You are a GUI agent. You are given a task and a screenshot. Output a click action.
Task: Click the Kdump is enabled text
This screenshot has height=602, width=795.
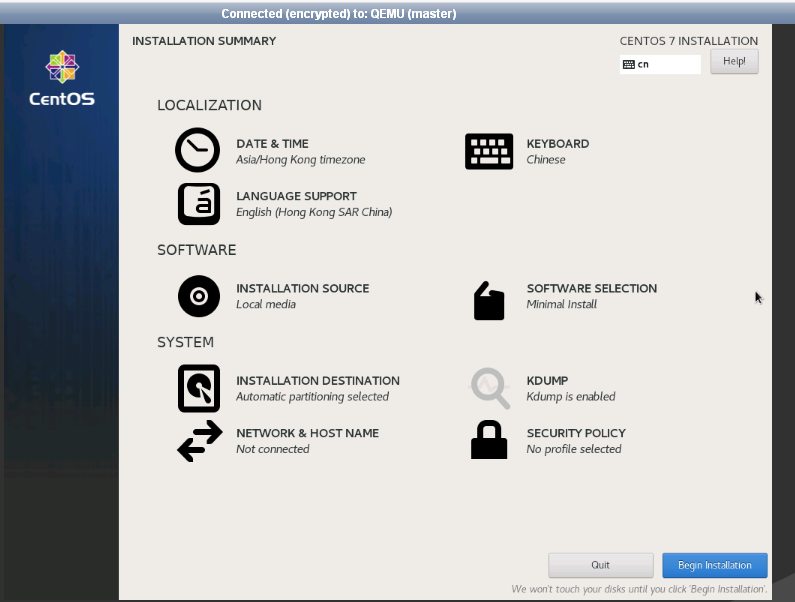point(571,397)
